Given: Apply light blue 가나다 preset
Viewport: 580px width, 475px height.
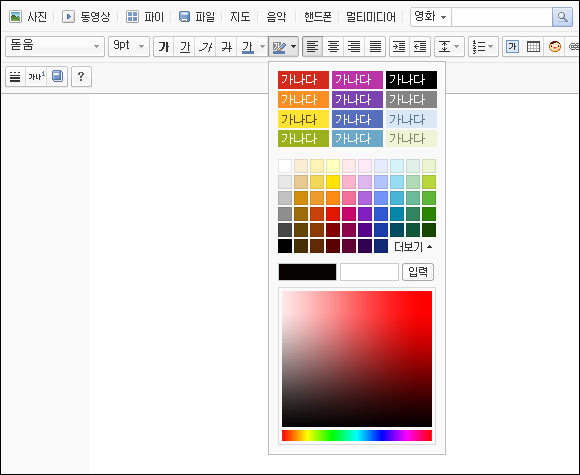Looking at the screenshot, I should pyautogui.click(x=411, y=119).
